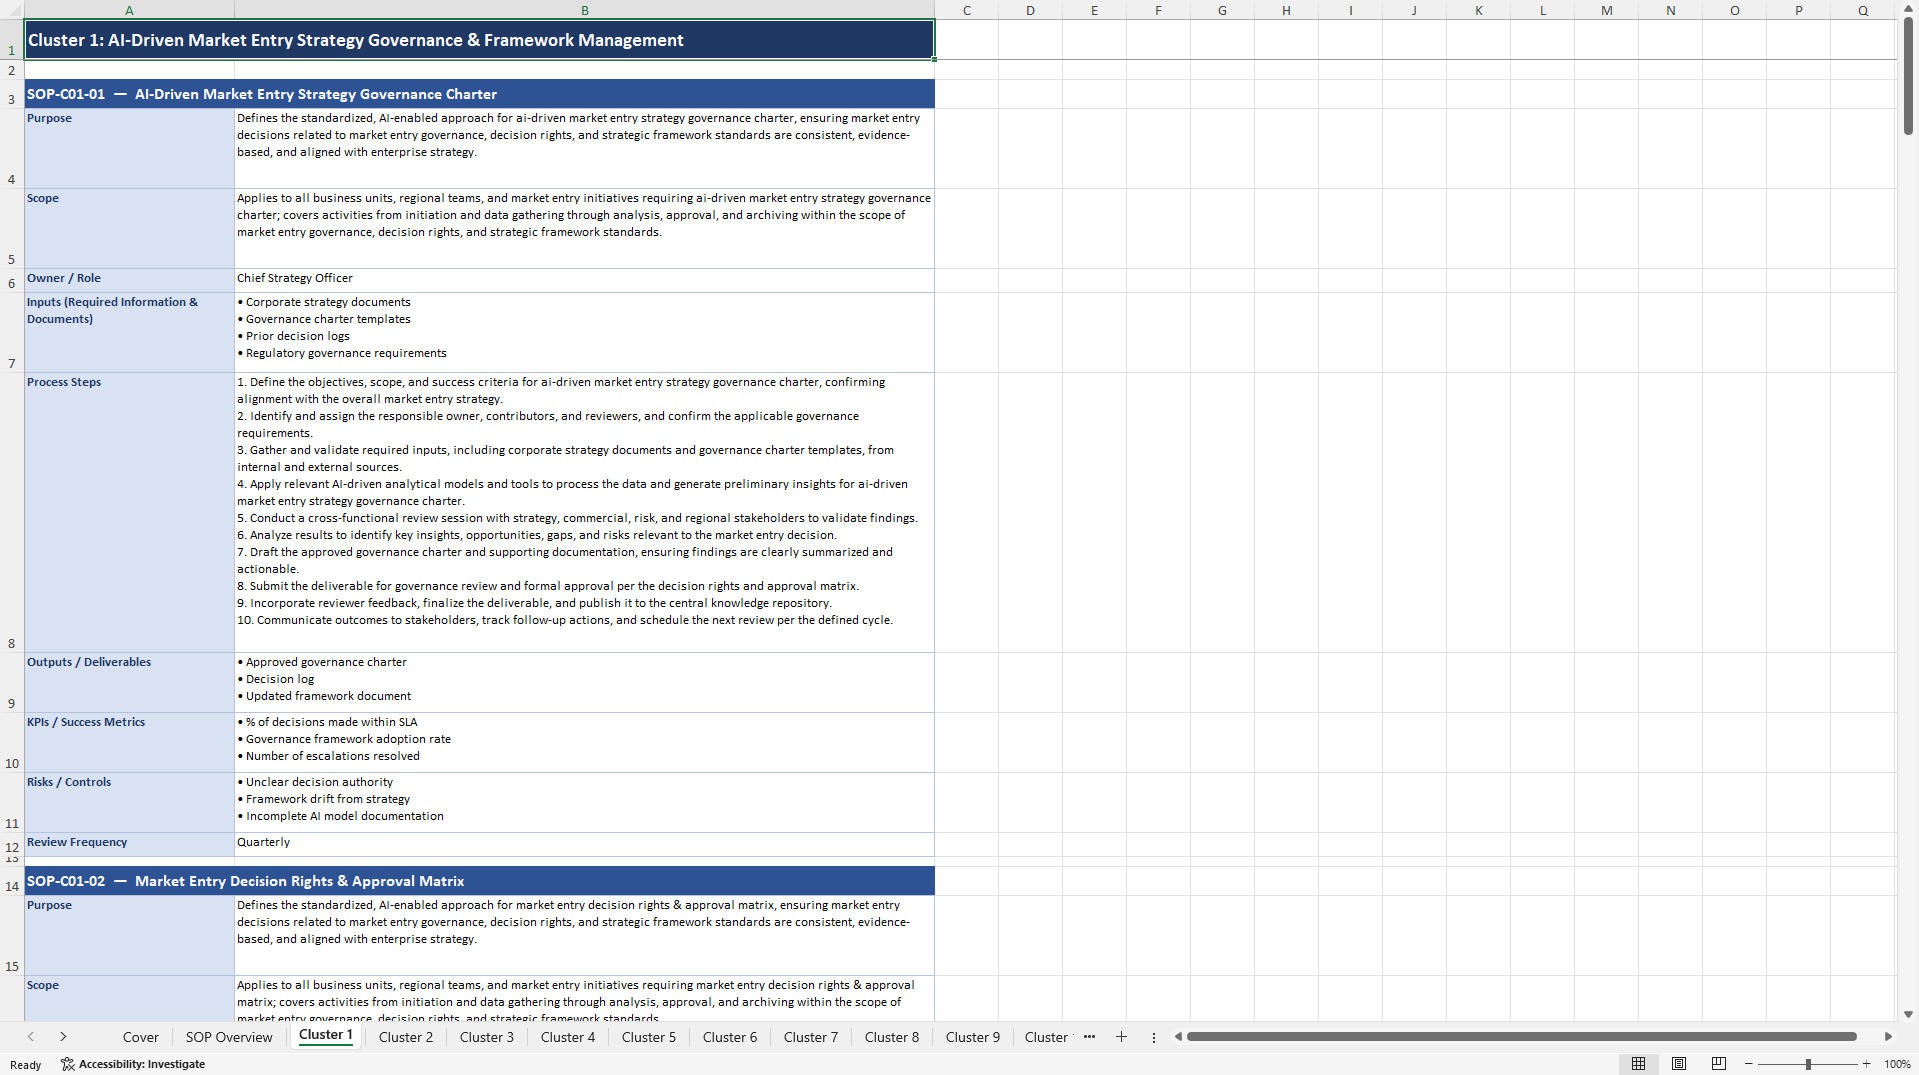Click horizontal scrollbar right arrow
The width and height of the screenshot is (1919, 1075).
tap(1888, 1037)
